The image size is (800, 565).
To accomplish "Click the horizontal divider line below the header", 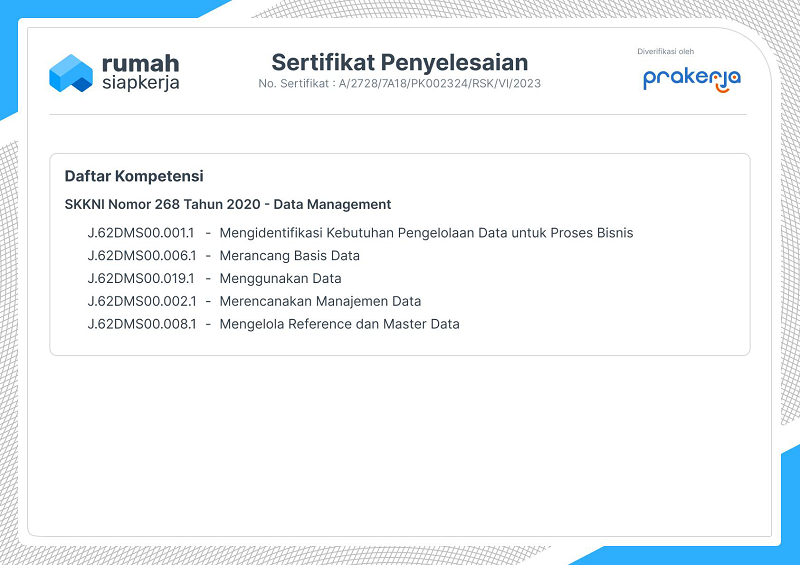I will point(399,115).
